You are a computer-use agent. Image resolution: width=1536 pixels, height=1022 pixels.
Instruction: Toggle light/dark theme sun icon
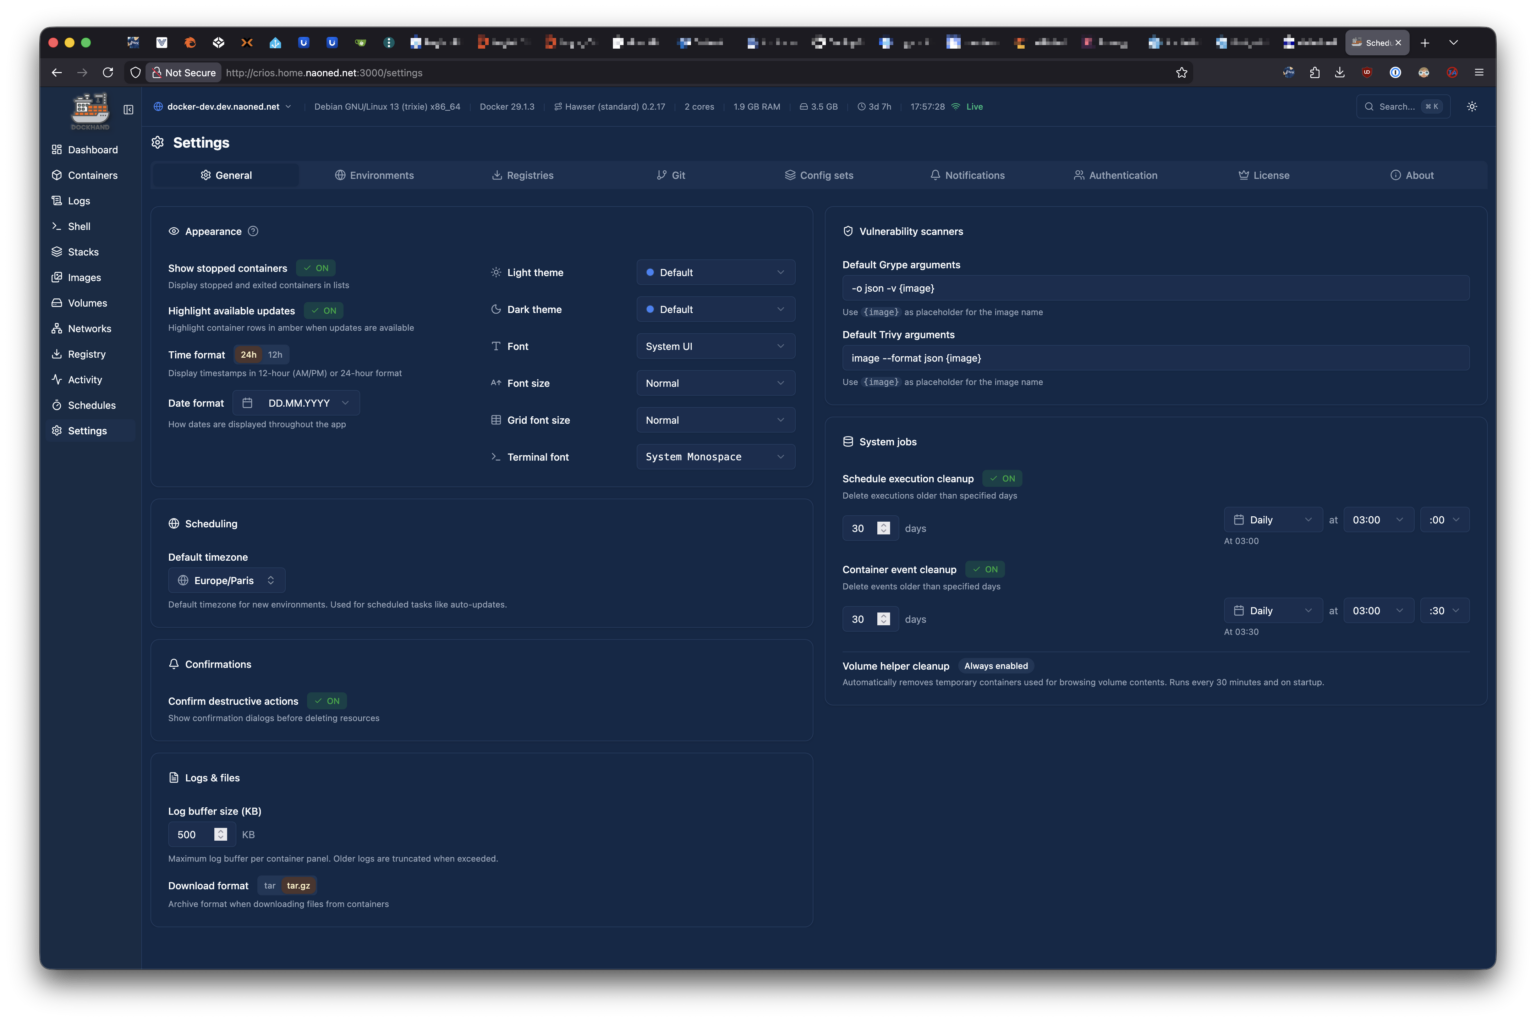pyautogui.click(x=1471, y=107)
